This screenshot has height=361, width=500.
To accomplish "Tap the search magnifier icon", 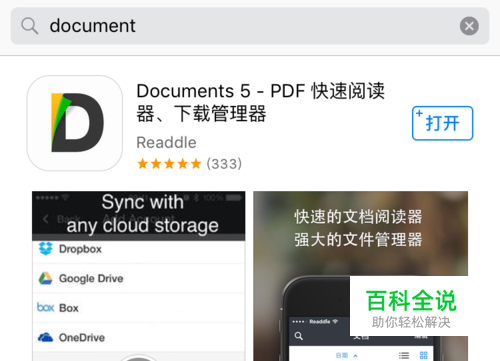I will tap(30, 26).
